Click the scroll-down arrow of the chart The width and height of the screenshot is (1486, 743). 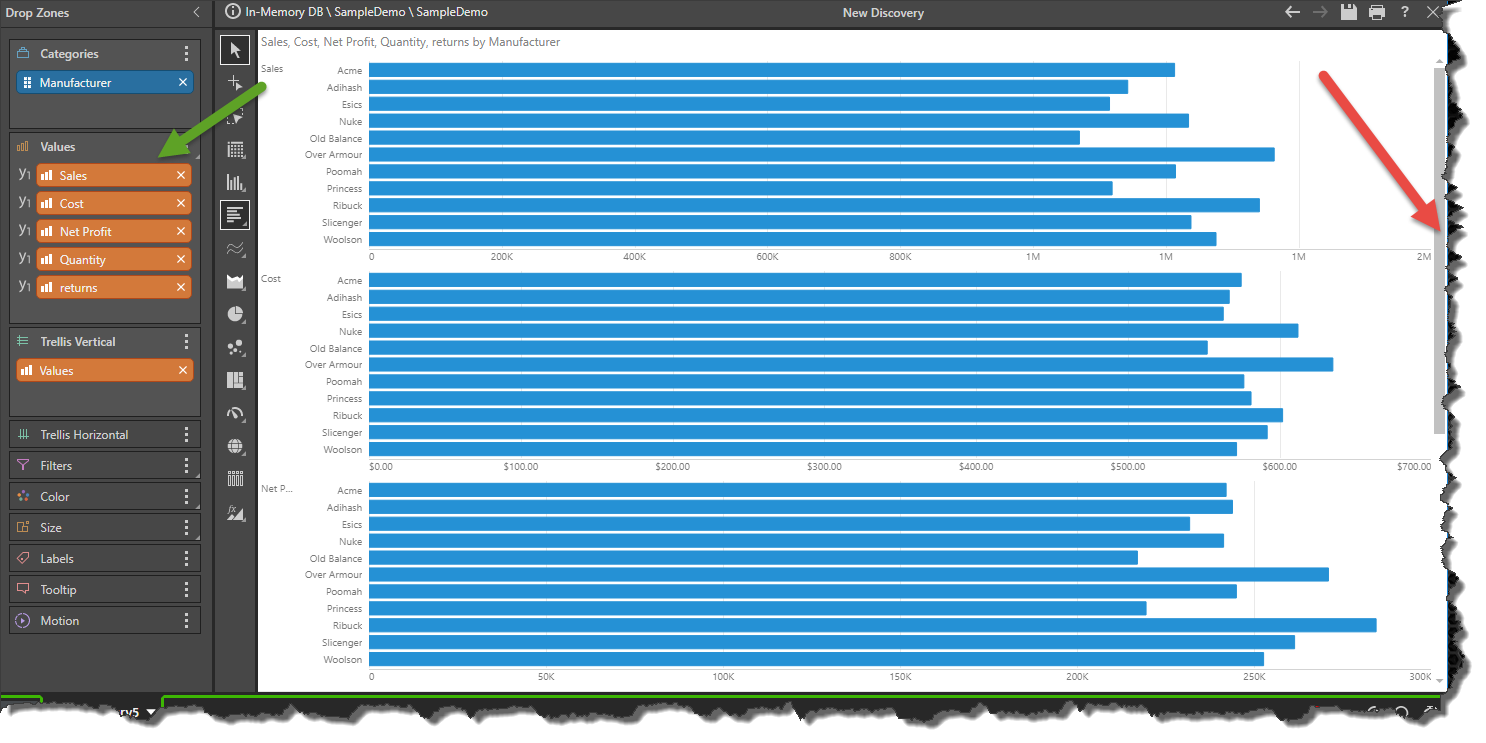tap(1439, 680)
